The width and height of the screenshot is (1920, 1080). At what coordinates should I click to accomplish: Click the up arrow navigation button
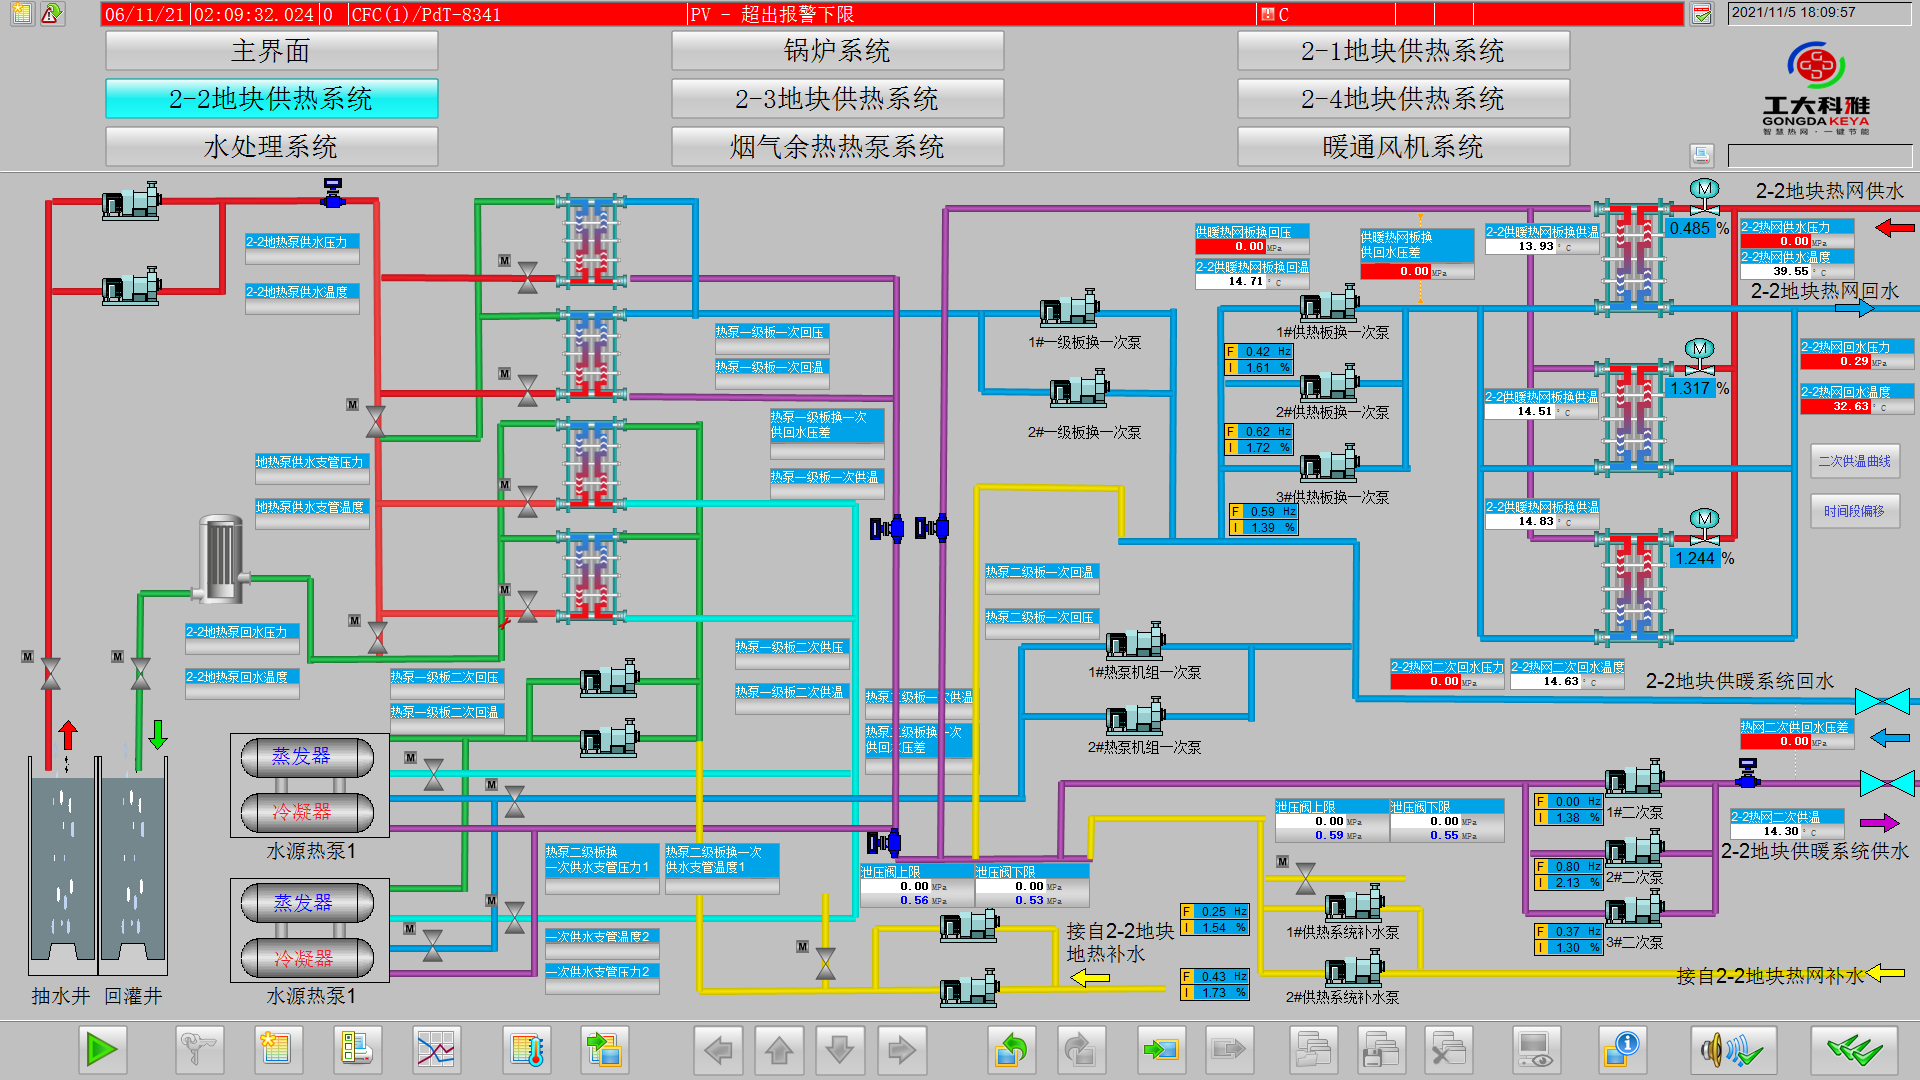(x=780, y=1050)
